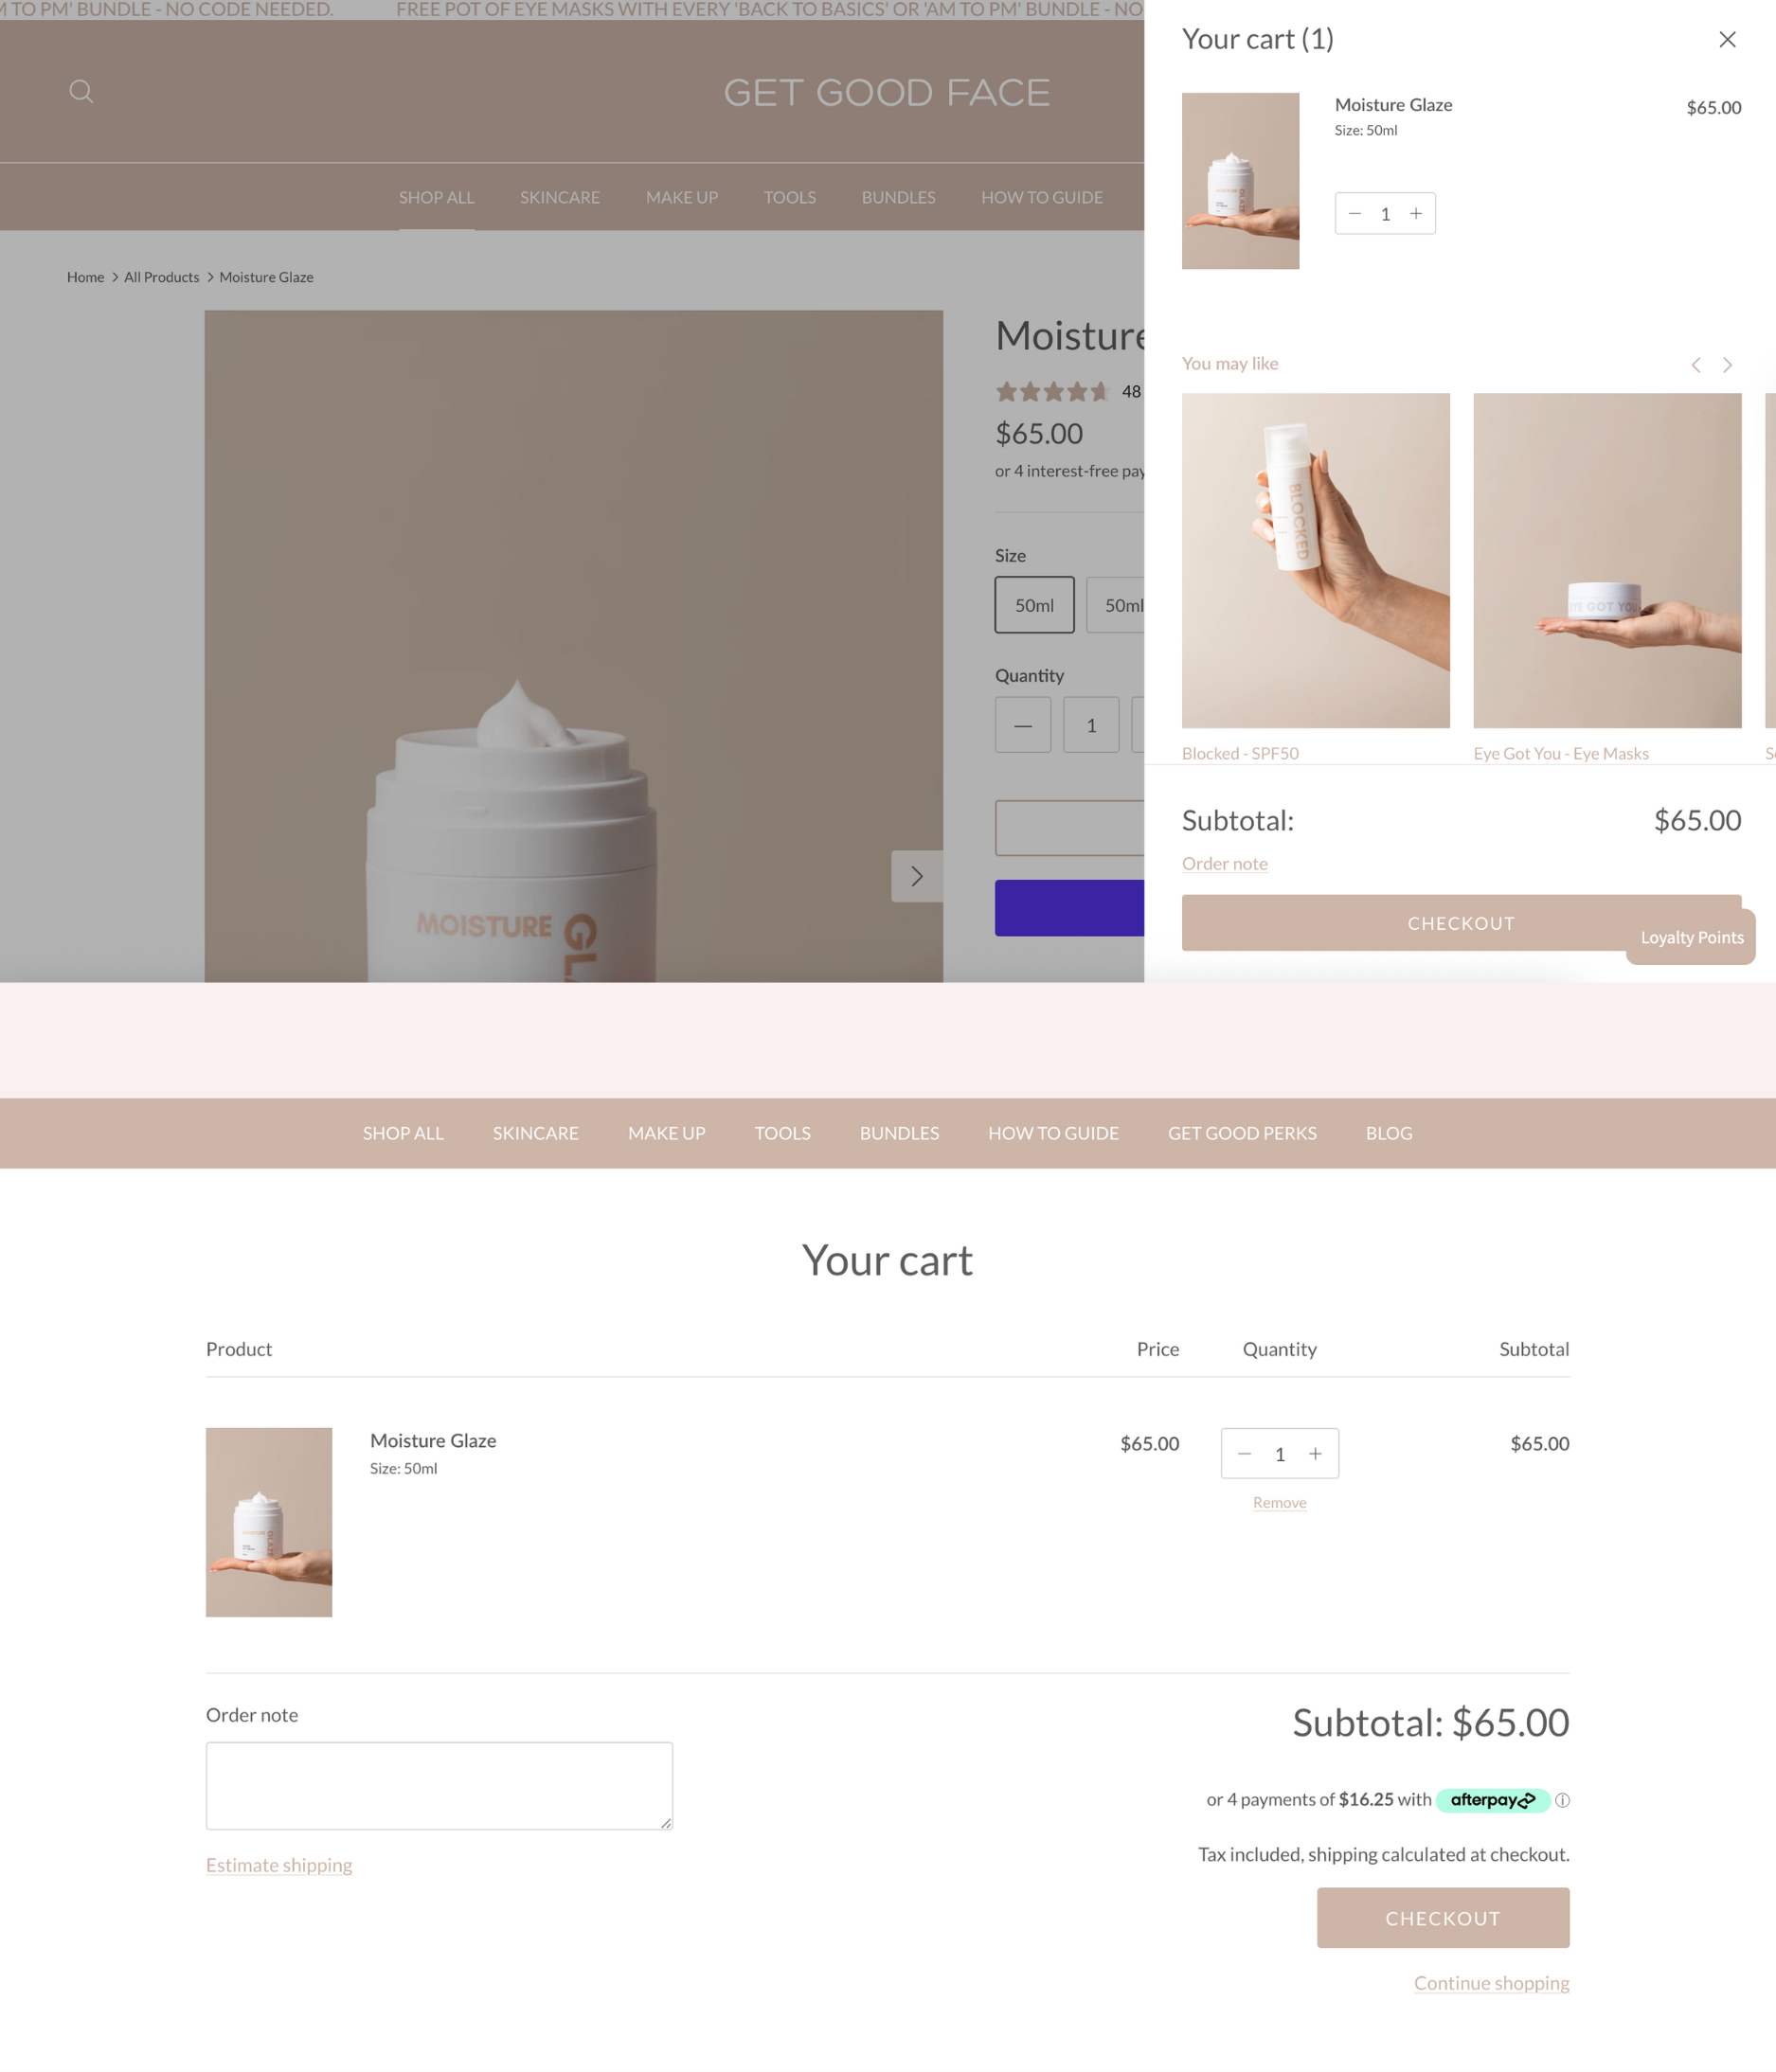Focus the Order note text area
1776x2072 pixels.
pos(439,1786)
